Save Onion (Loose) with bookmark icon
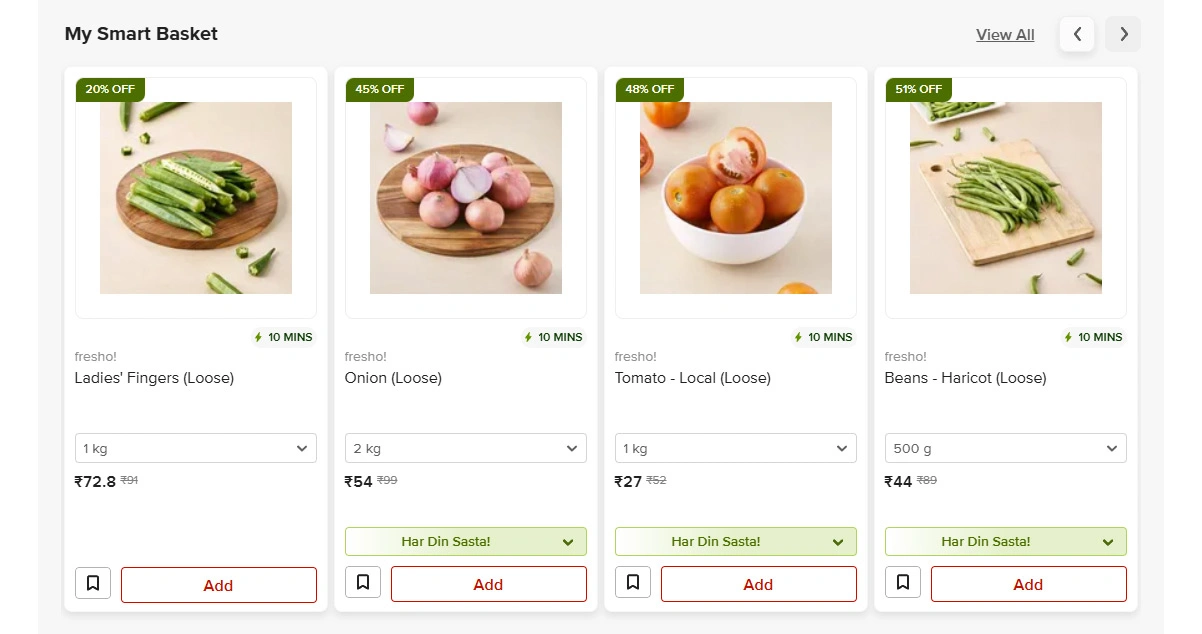The width and height of the screenshot is (1202, 634). [363, 583]
